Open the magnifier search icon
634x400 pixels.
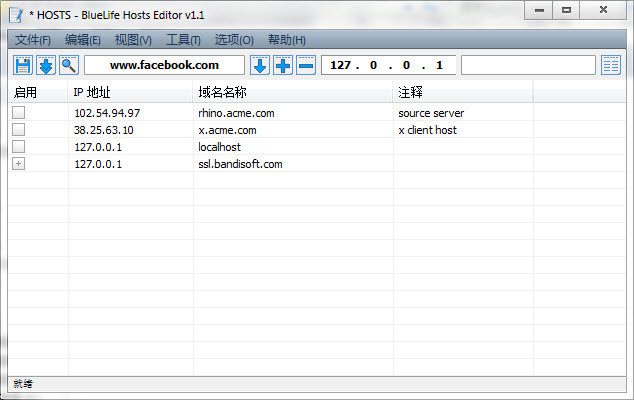click(x=69, y=65)
